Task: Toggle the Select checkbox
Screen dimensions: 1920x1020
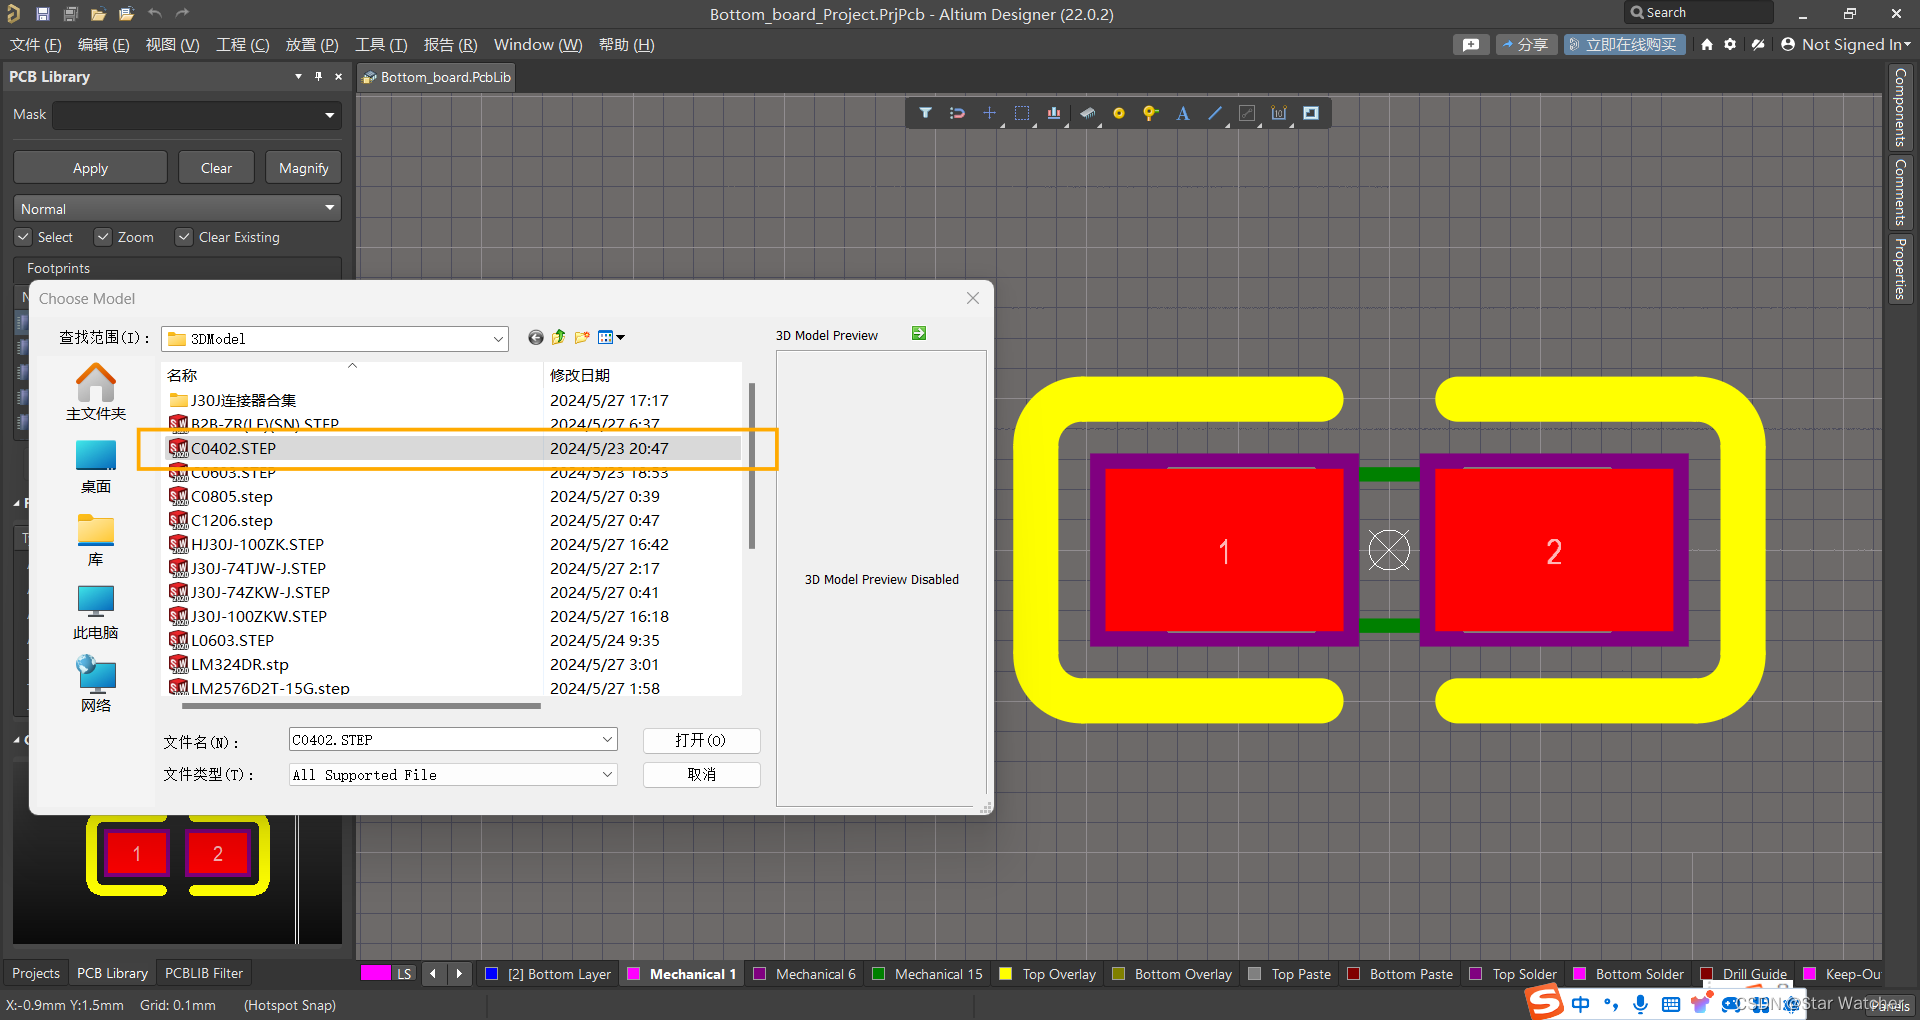Action: (23, 237)
